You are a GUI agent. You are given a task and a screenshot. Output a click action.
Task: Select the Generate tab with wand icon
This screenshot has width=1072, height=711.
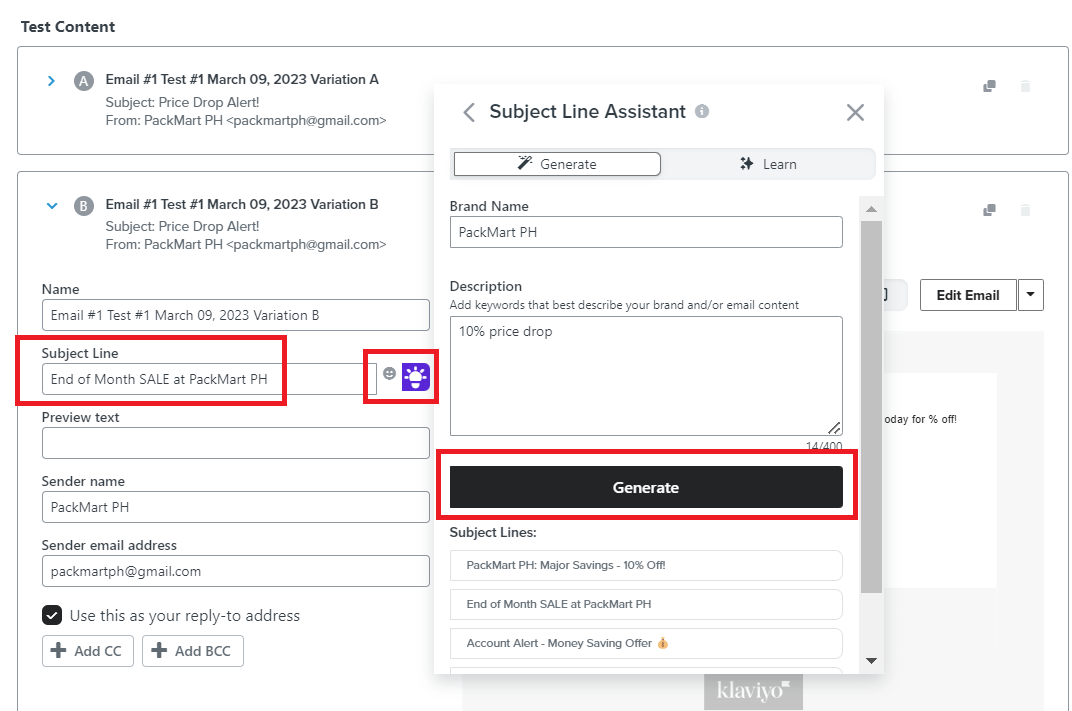click(557, 164)
